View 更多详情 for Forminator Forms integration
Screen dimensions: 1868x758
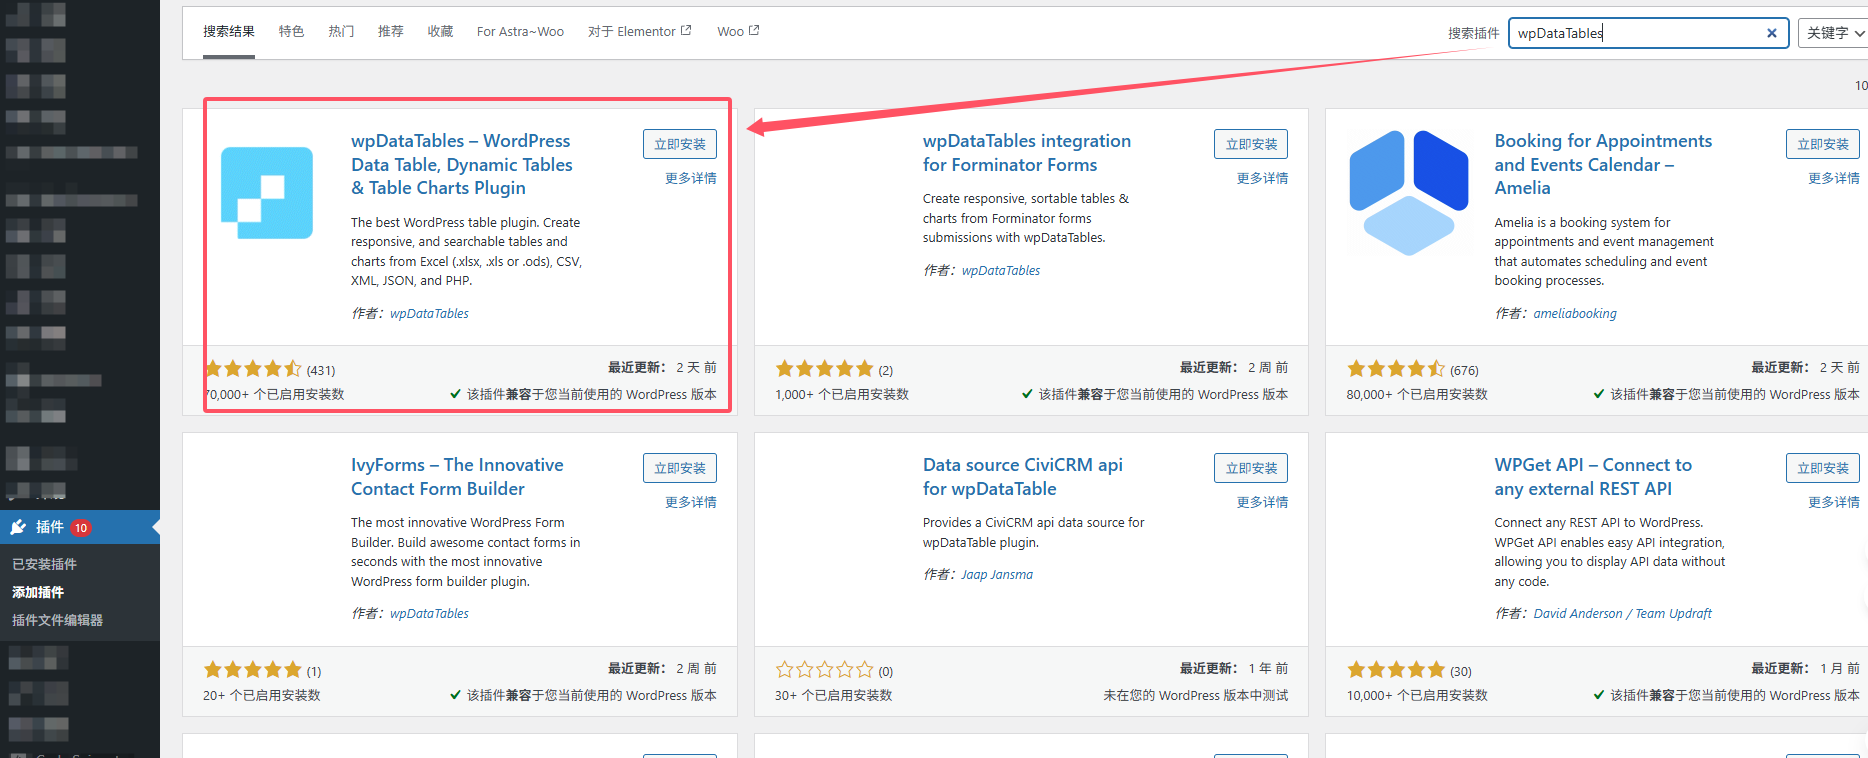[1262, 178]
